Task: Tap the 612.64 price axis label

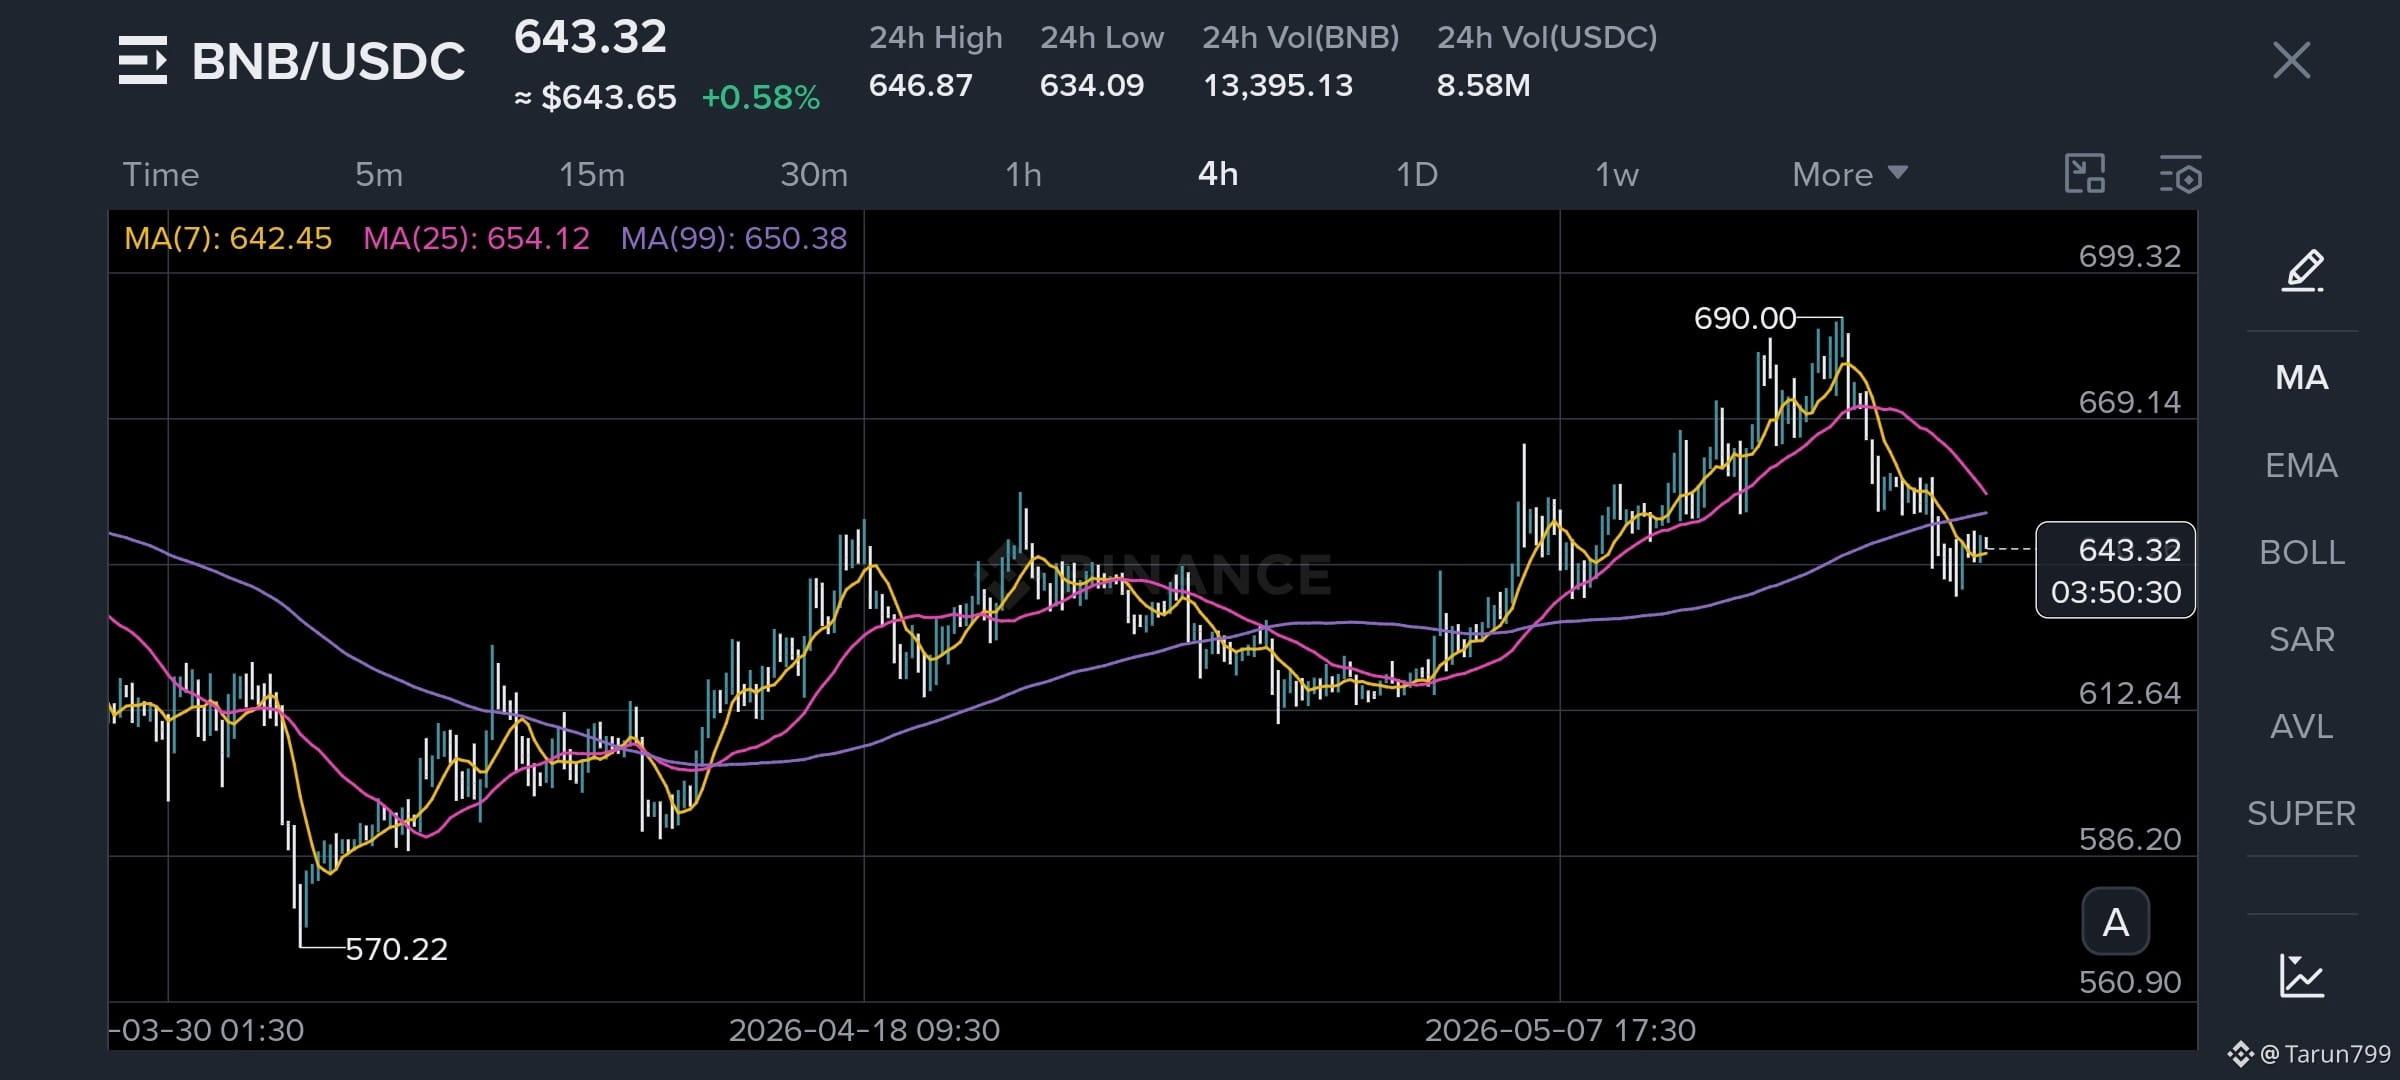Action: 2130,693
